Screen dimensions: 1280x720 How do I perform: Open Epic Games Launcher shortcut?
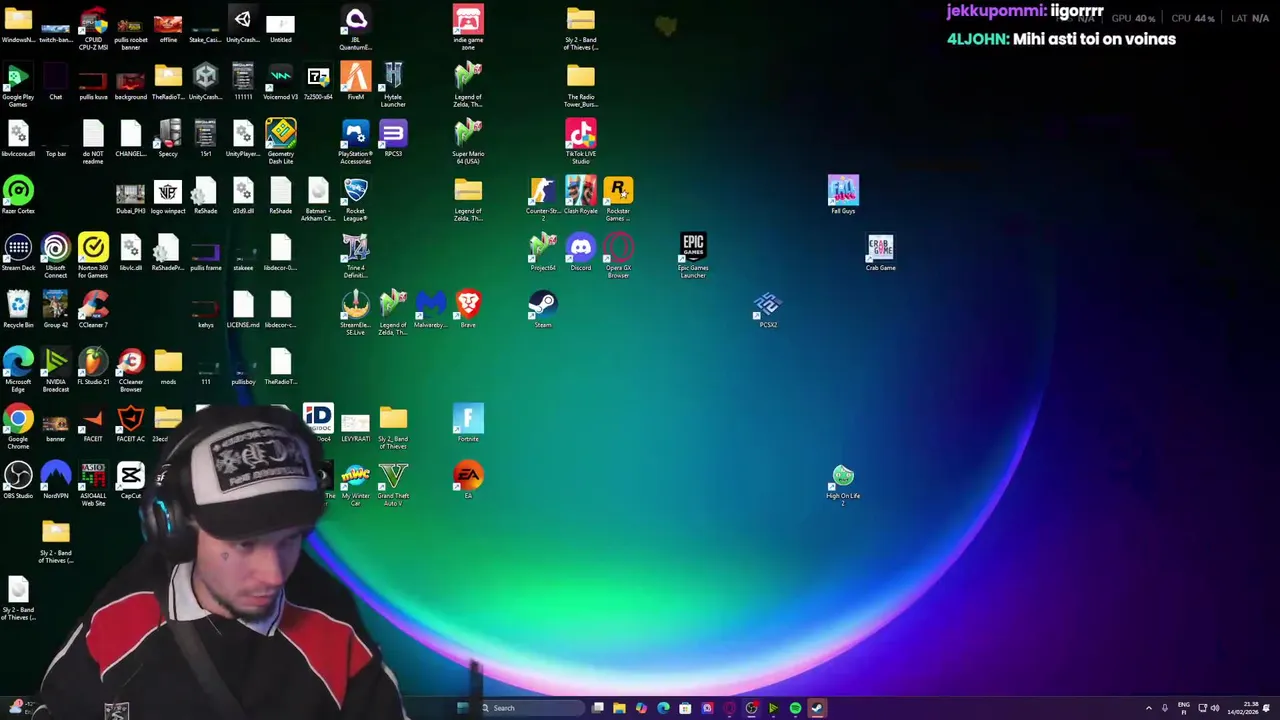[693, 255]
